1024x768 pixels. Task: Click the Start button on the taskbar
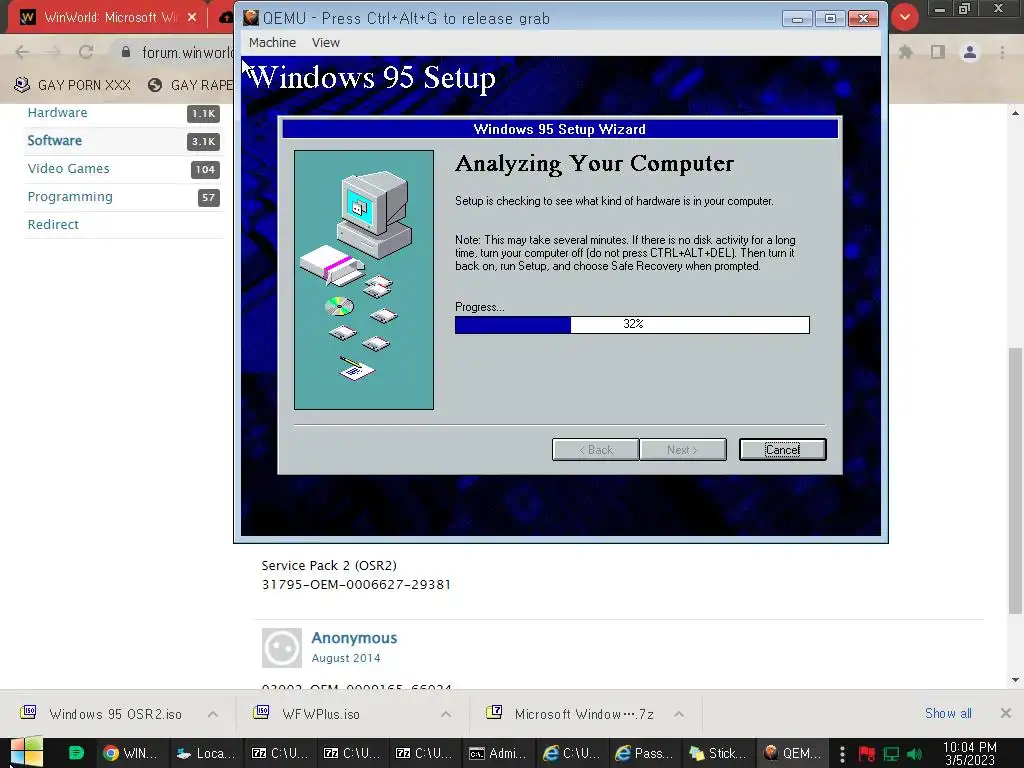(27, 752)
